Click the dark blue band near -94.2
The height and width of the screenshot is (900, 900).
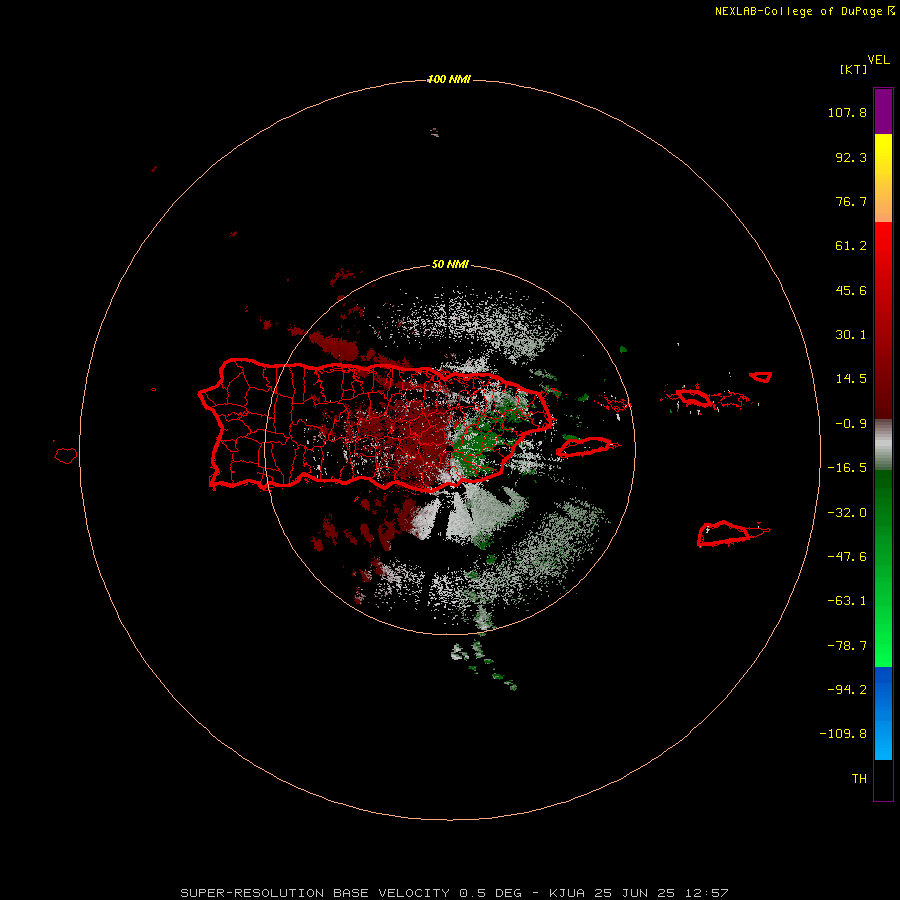[x=883, y=689]
